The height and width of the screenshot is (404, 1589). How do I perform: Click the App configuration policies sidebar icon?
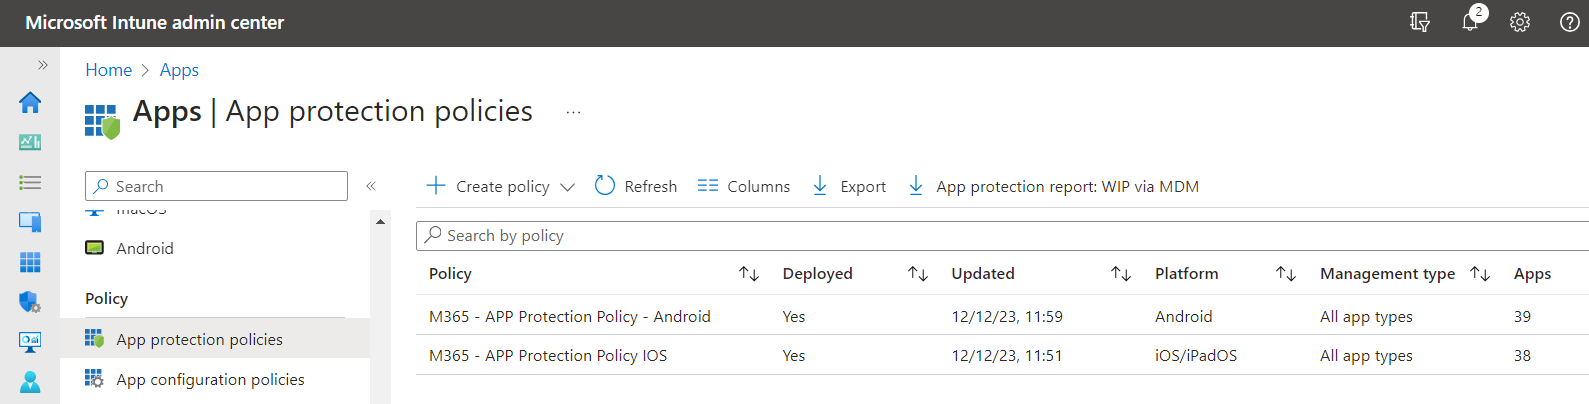(x=95, y=379)
